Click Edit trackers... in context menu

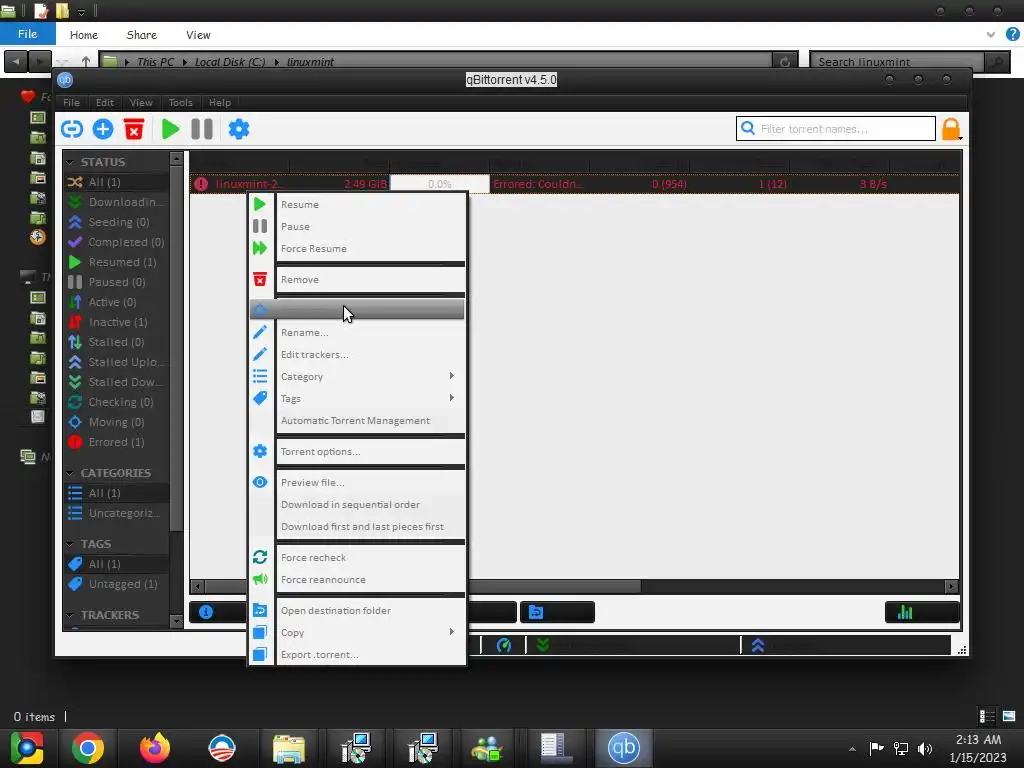[x=357, y=355]
